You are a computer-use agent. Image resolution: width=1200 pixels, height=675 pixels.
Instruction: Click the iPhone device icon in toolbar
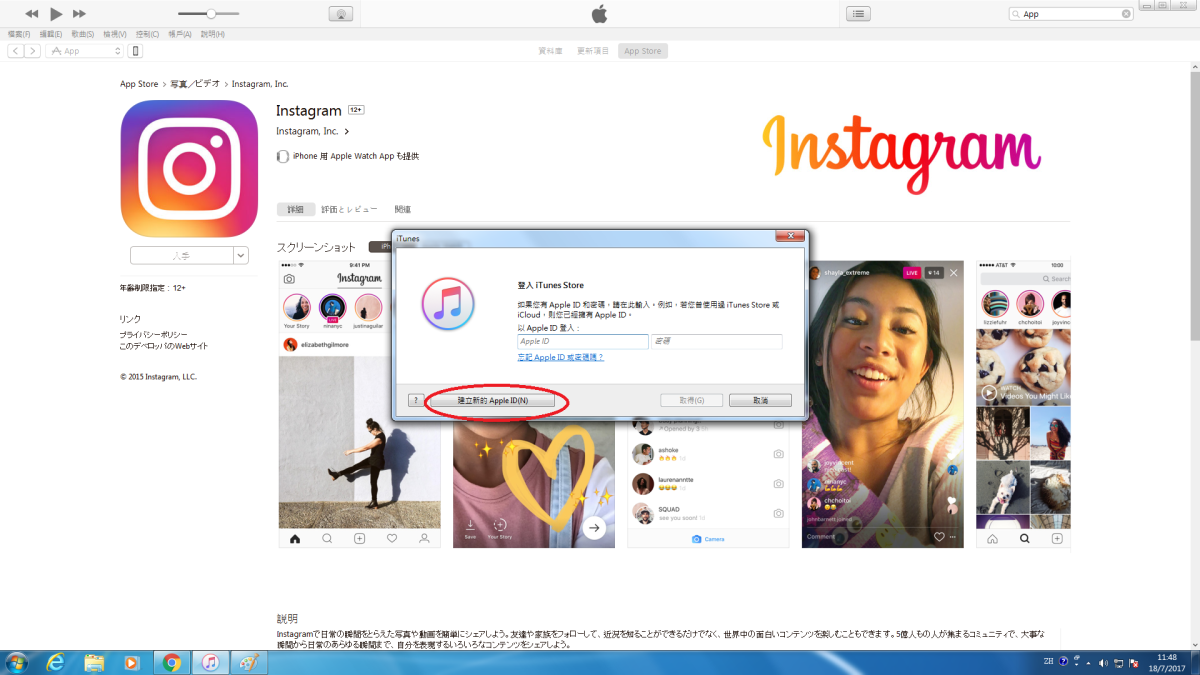coord(136,51)
